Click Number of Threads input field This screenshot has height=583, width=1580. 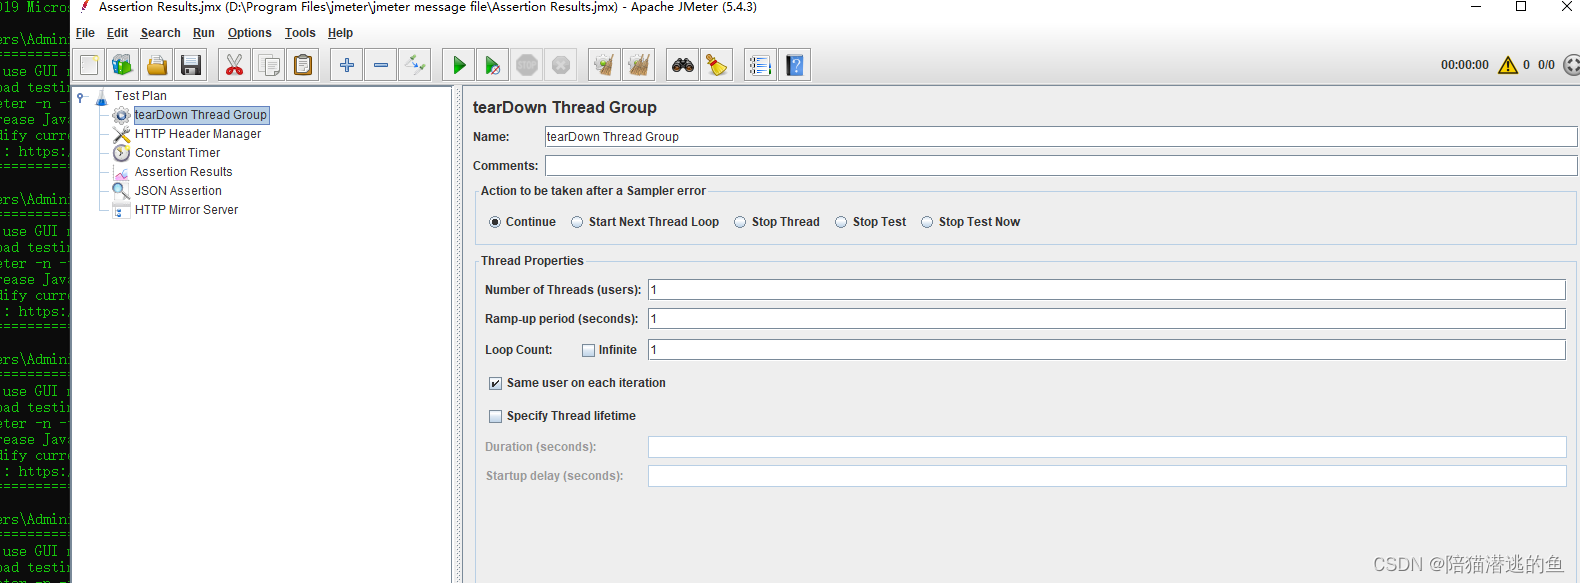pos(1107,290)
